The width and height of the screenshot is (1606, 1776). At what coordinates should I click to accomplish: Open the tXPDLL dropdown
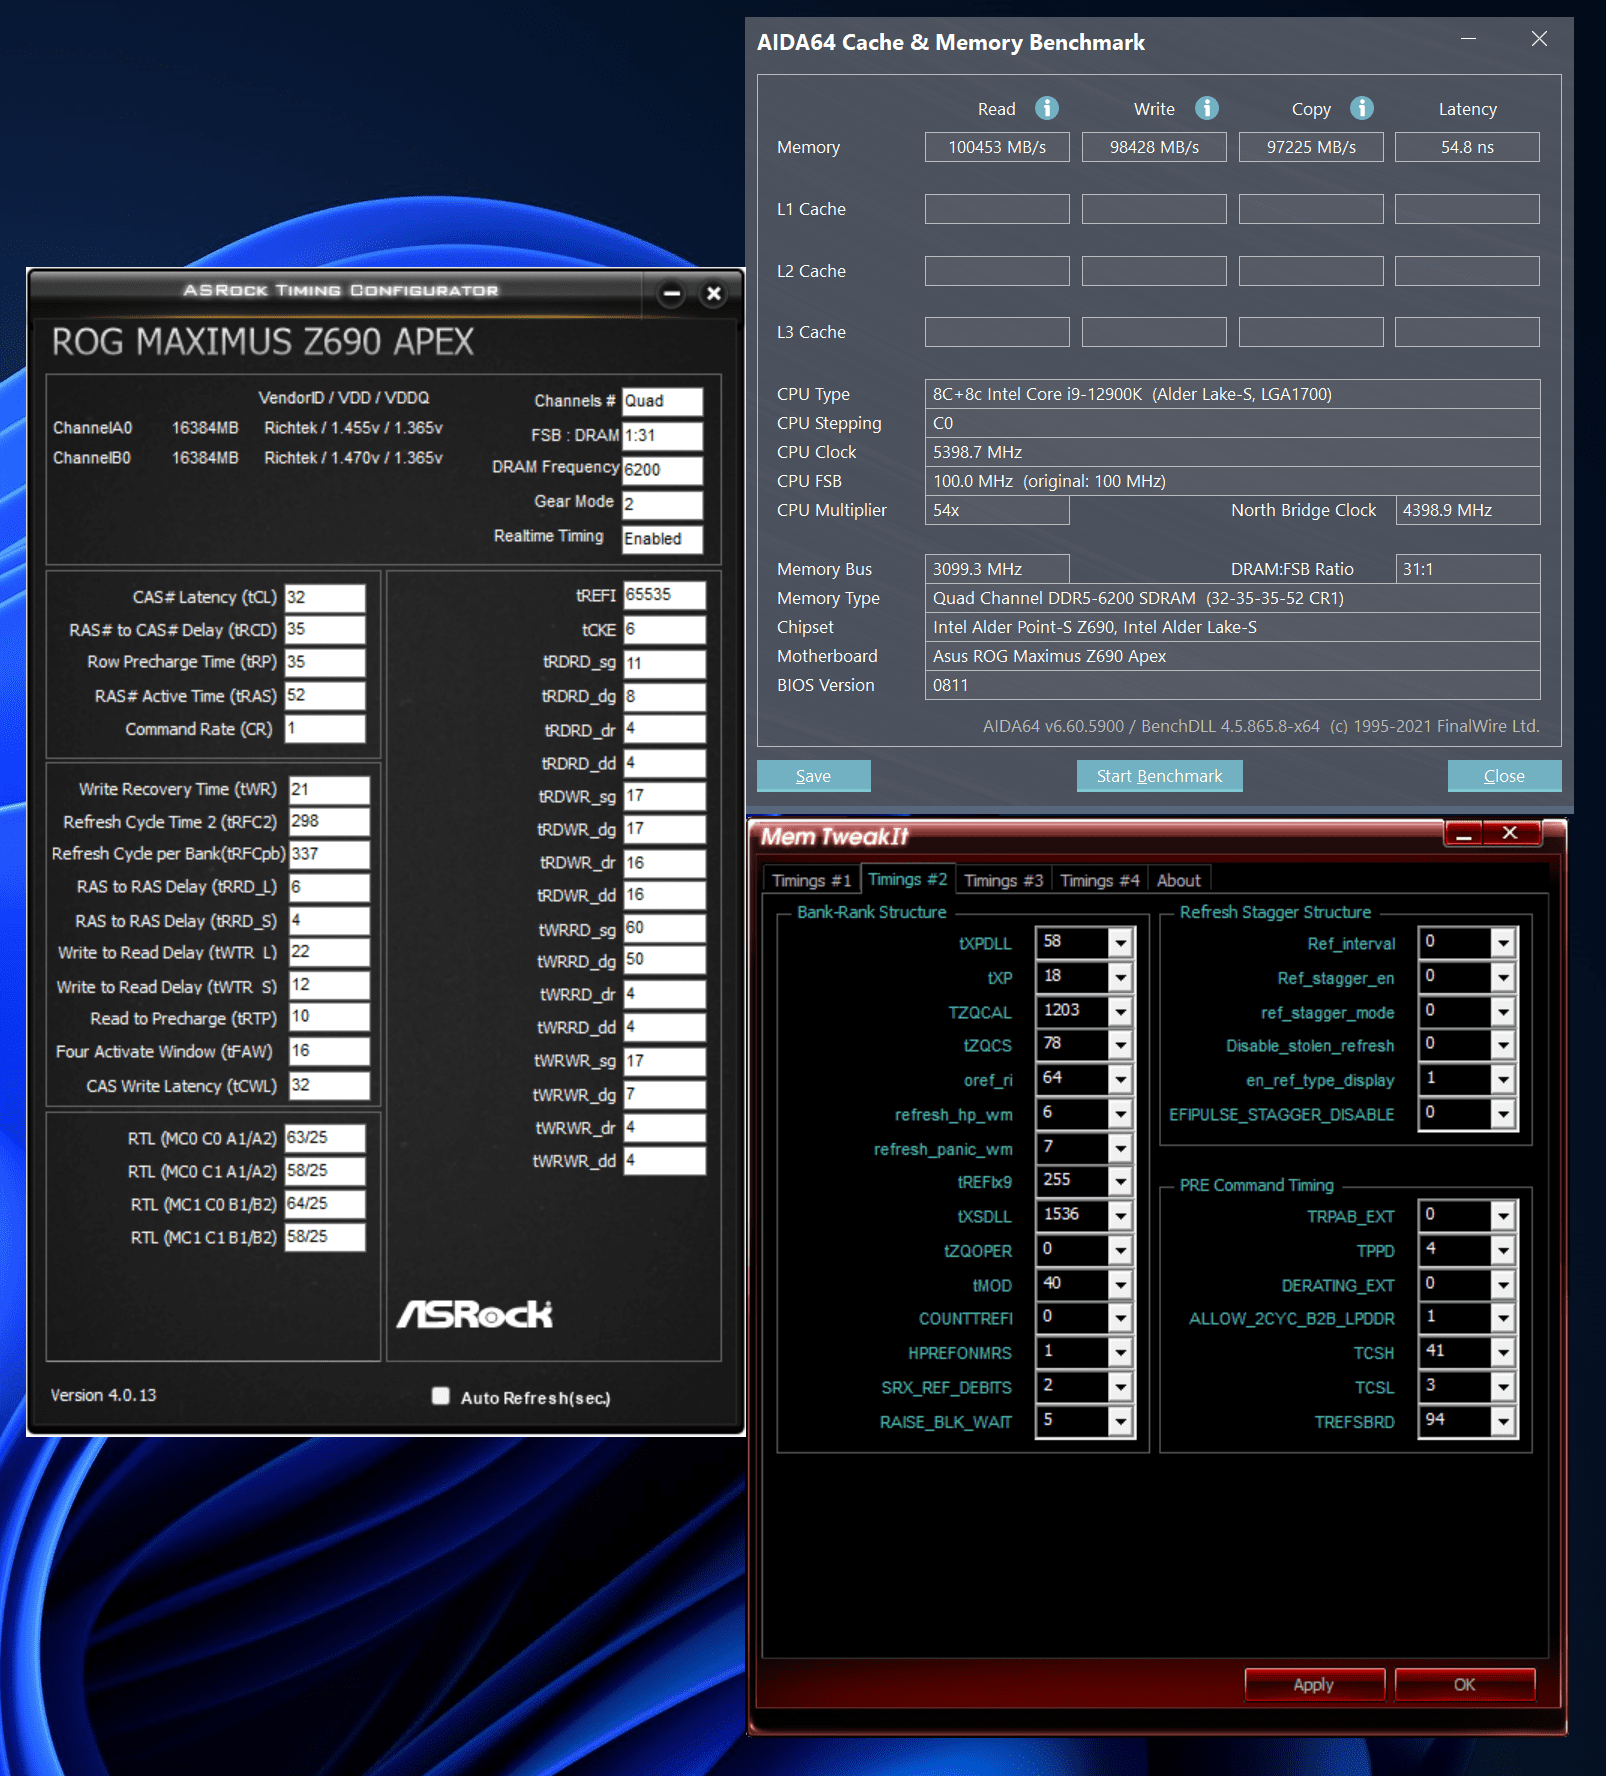point(1121,943)
